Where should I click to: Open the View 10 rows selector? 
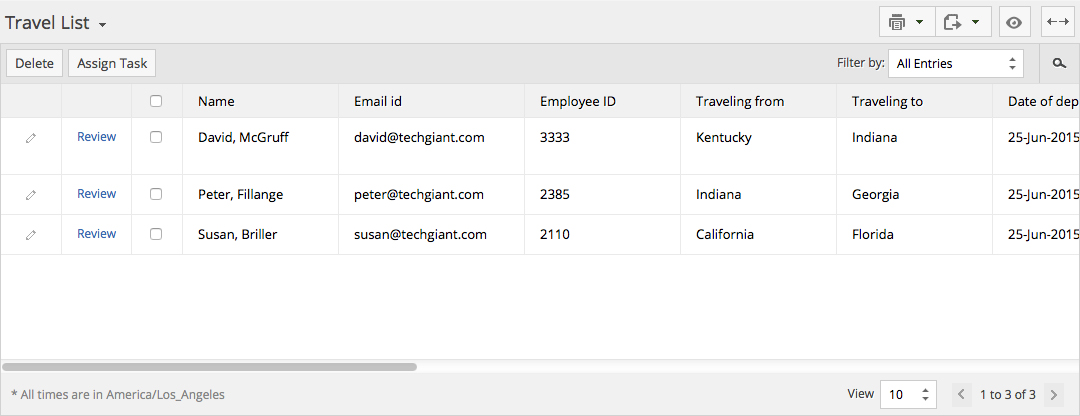[908, 395]
